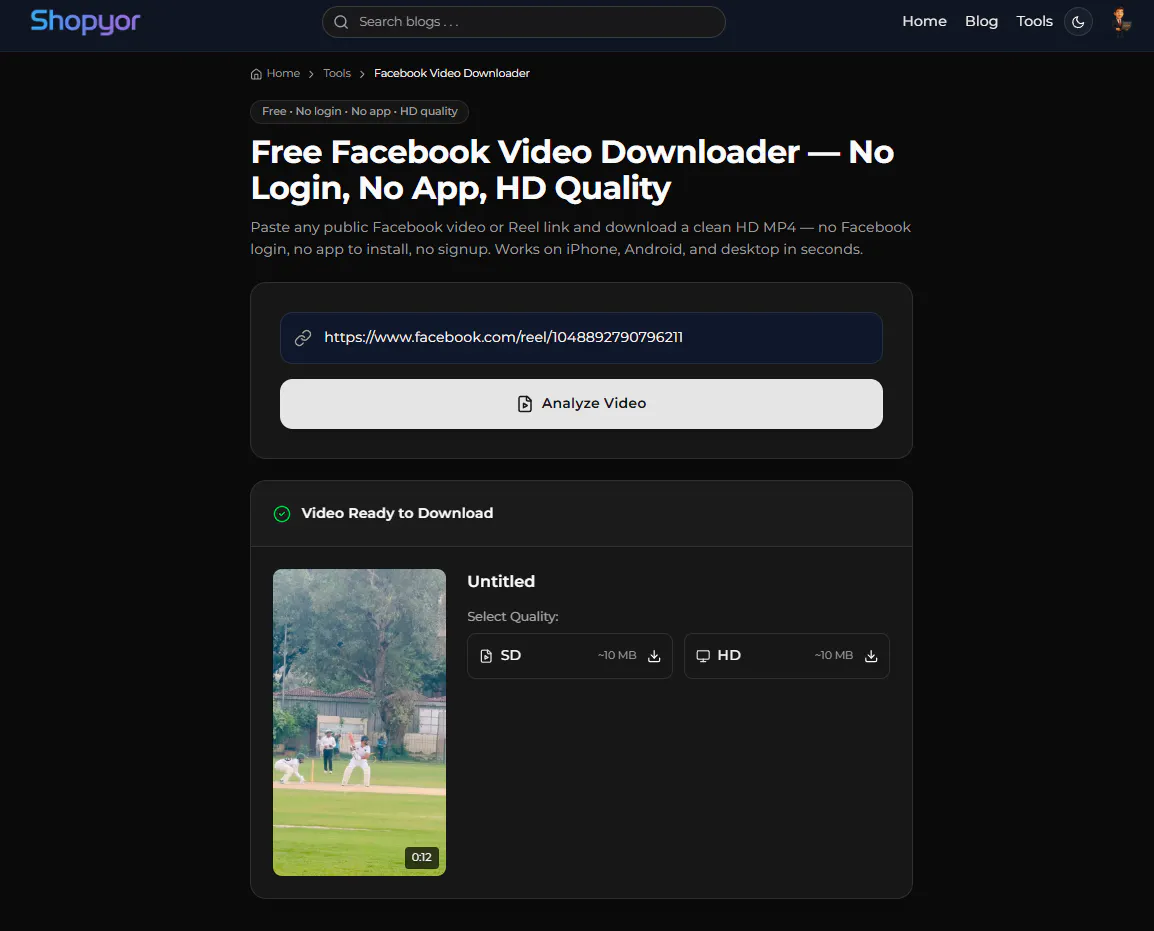Click Video Ready to Download heading

click(397, 513)
